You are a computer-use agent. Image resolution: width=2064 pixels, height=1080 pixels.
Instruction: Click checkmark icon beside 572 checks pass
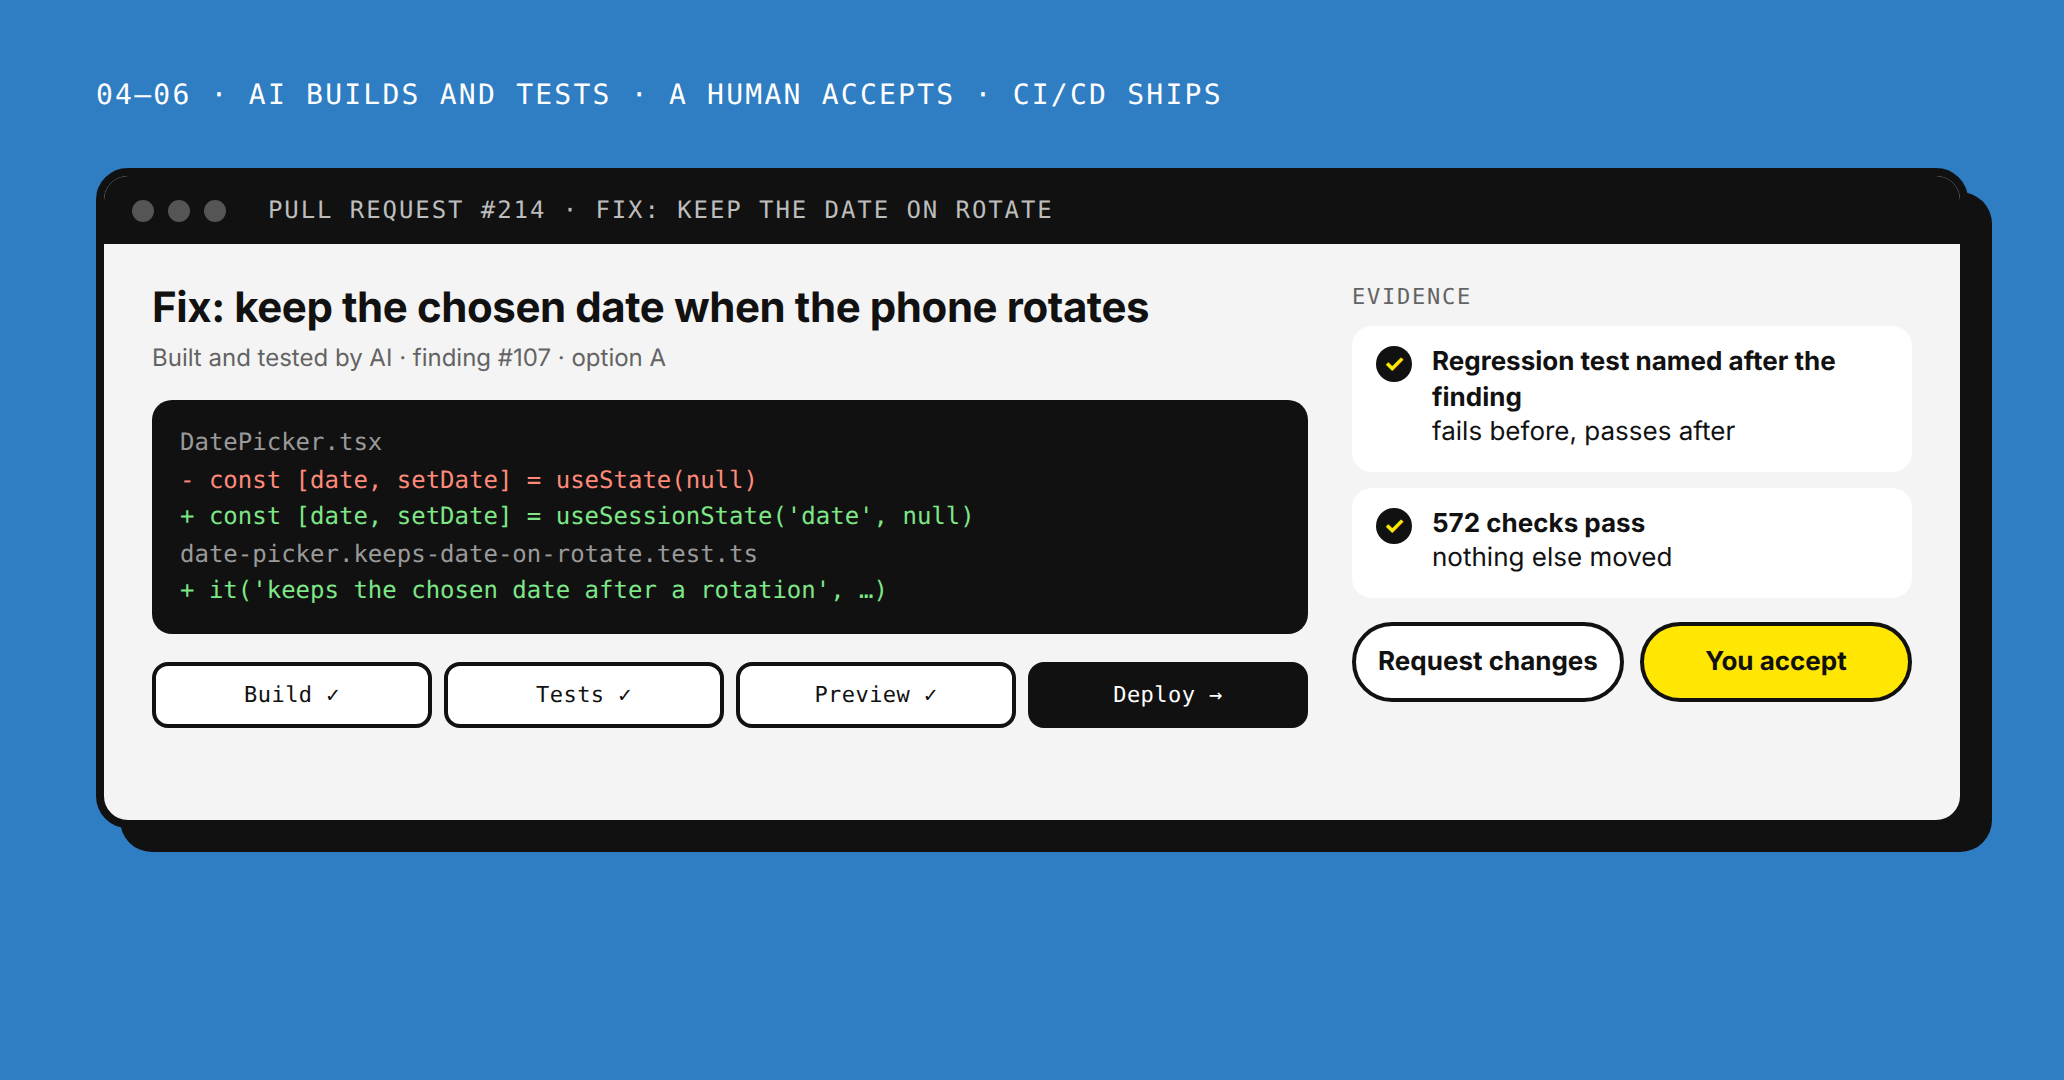click(x=1394, y=525)
